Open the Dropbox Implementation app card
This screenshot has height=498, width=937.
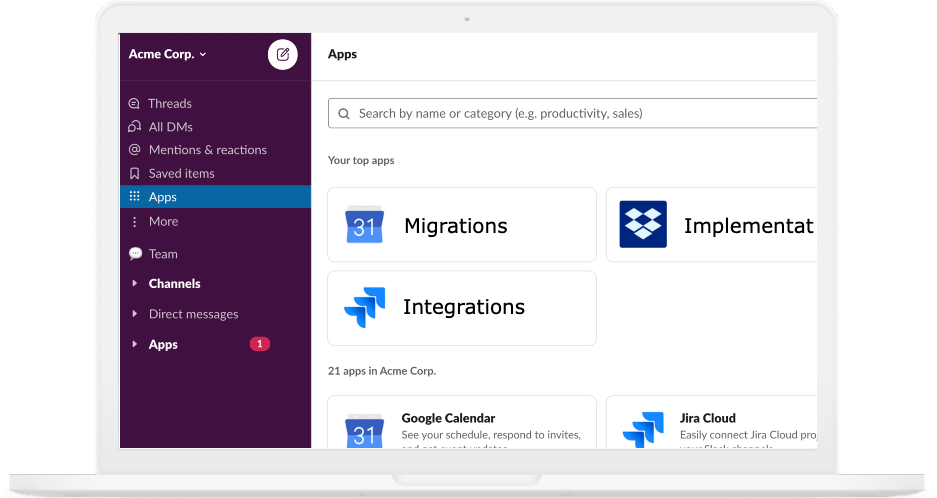coord(712,225)
